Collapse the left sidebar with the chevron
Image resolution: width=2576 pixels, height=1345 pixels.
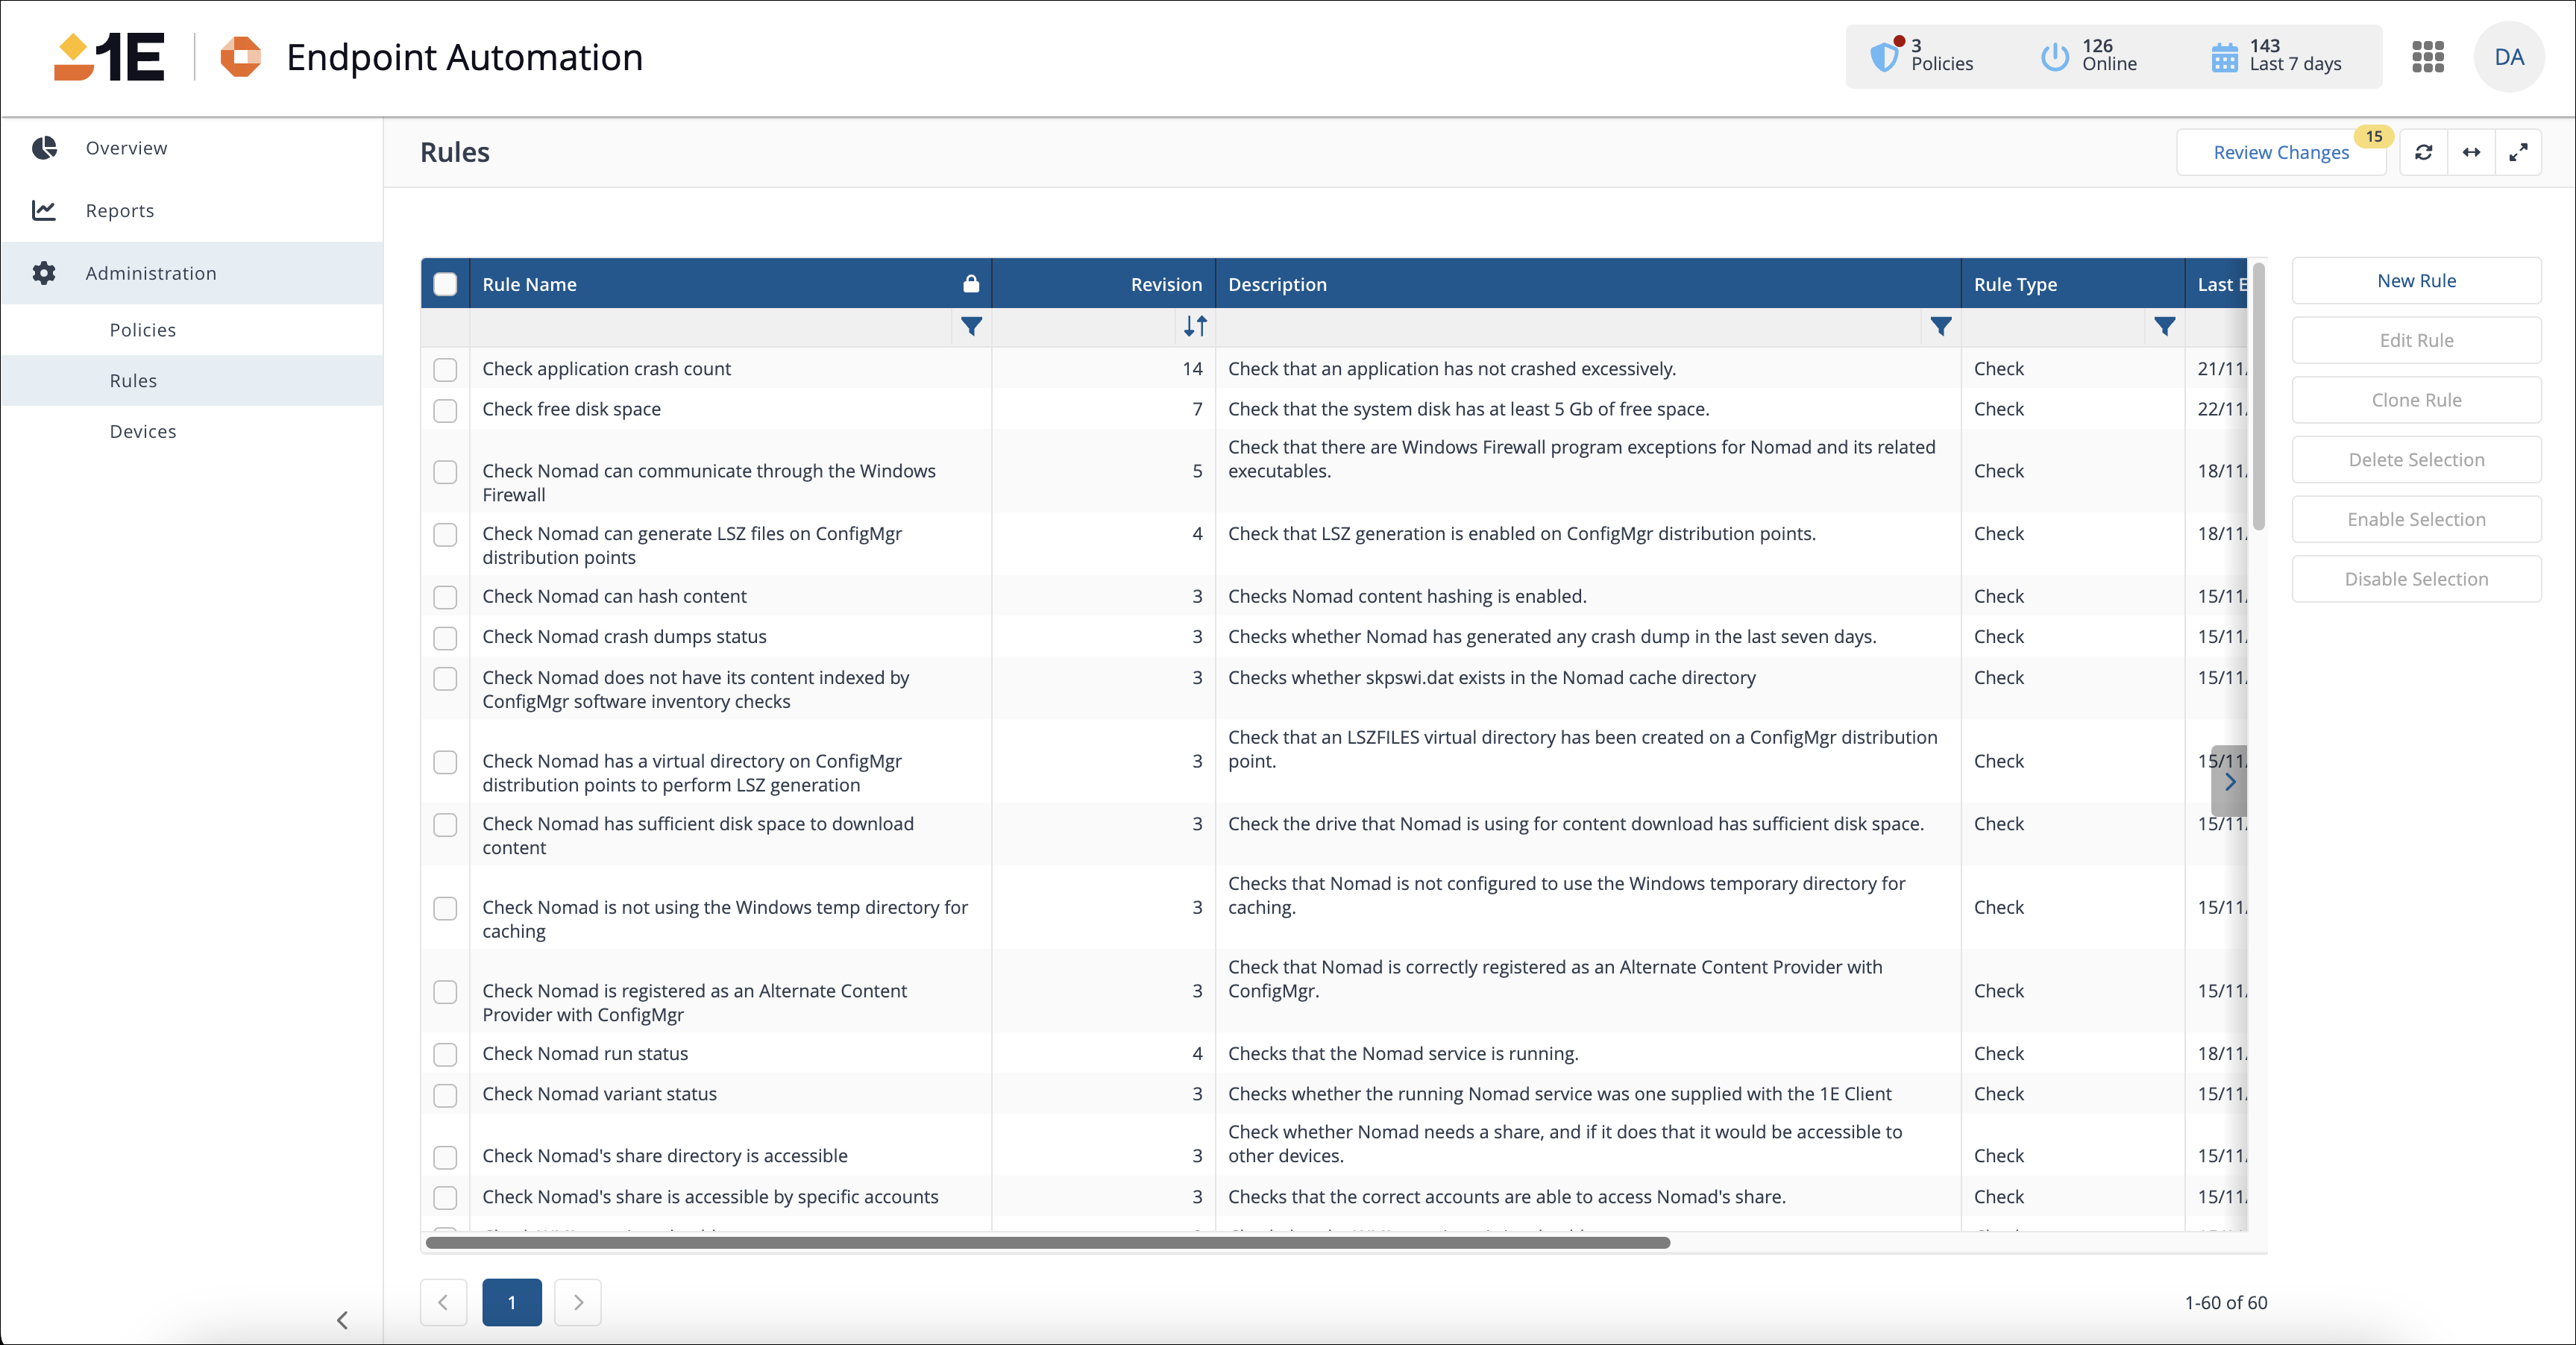342,1320
